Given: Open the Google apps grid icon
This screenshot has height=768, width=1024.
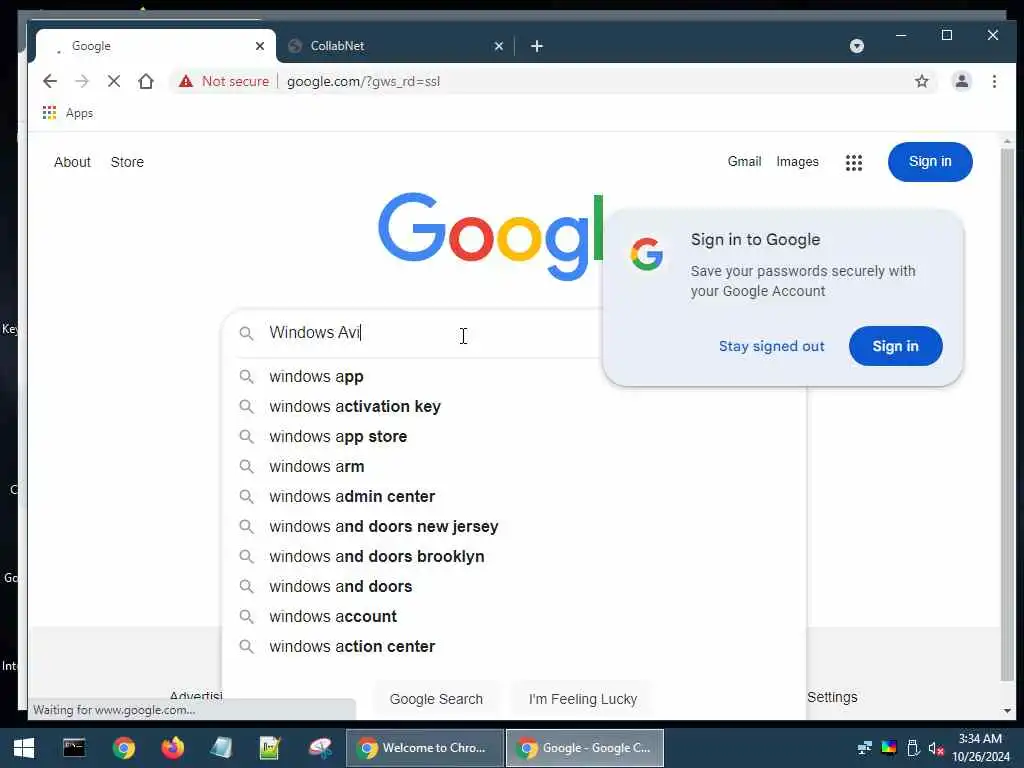Looking at the screenshot, I should pyautogui.click(x=854, y=162).
